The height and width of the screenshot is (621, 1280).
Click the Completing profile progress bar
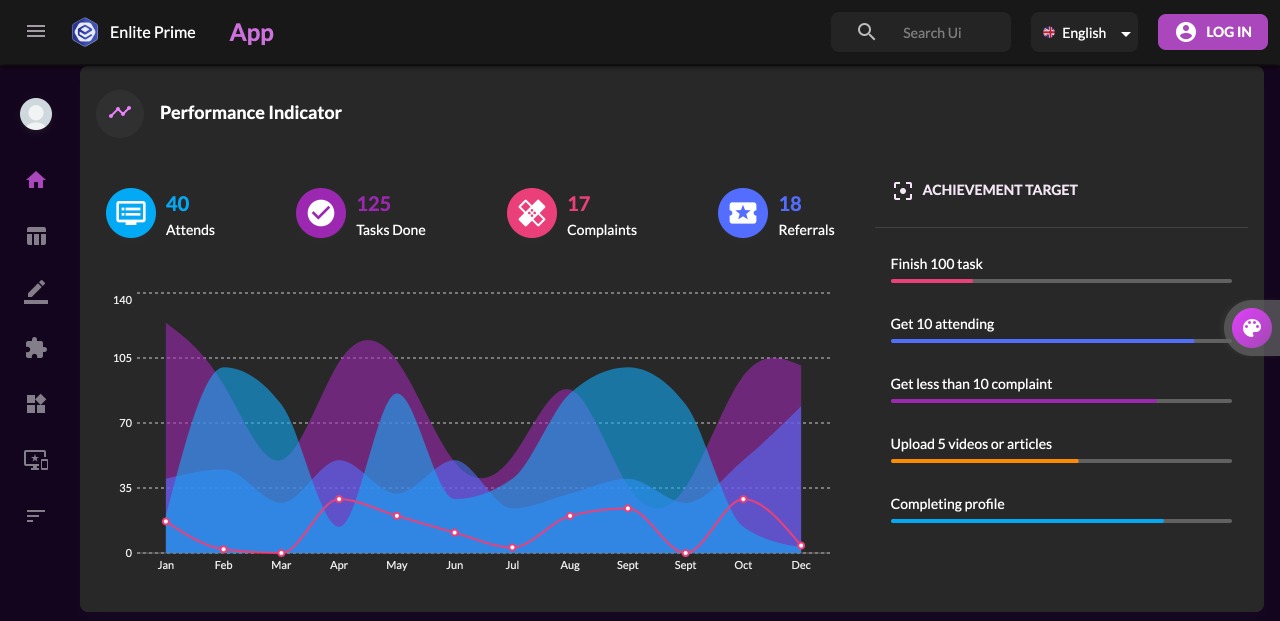1061,521
